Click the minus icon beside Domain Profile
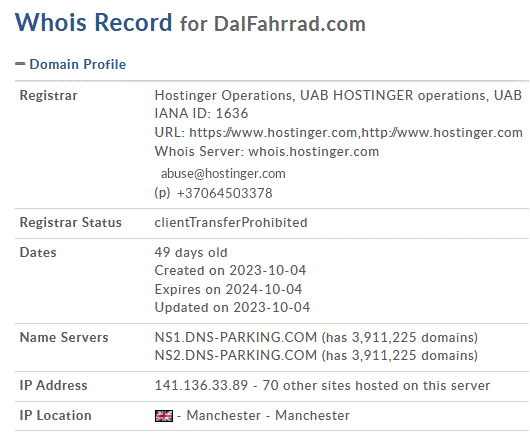Image resolution: width=530 pixels, height=437 pixels. coord(20,64)
